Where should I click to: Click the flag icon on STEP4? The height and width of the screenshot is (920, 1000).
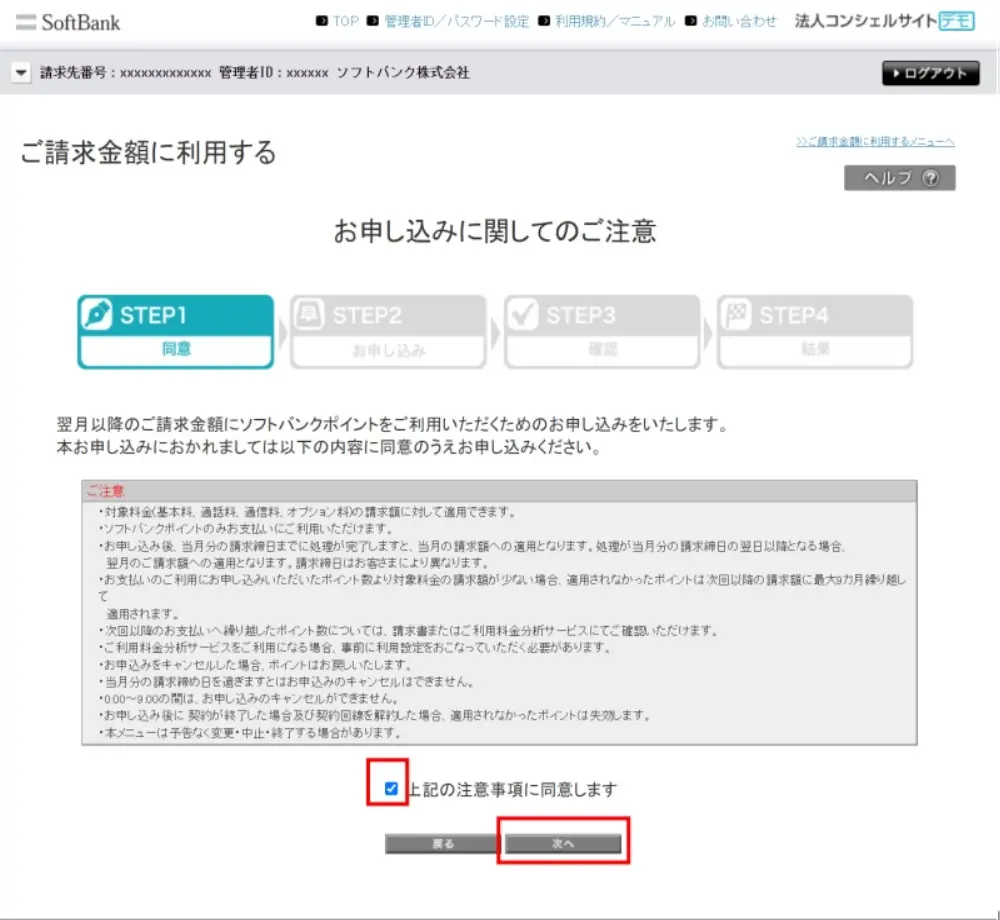737,314
